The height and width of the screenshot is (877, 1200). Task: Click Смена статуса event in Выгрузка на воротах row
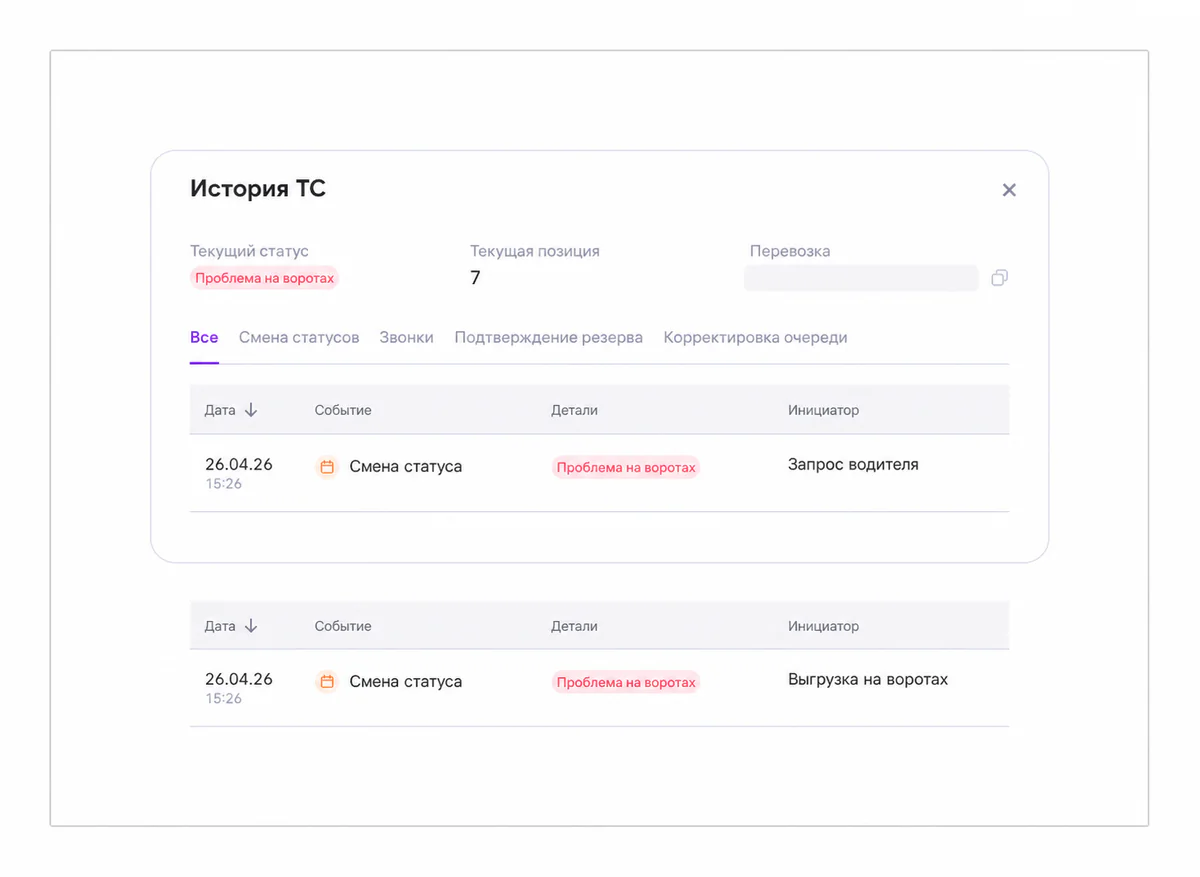click(x=405, y=682)
